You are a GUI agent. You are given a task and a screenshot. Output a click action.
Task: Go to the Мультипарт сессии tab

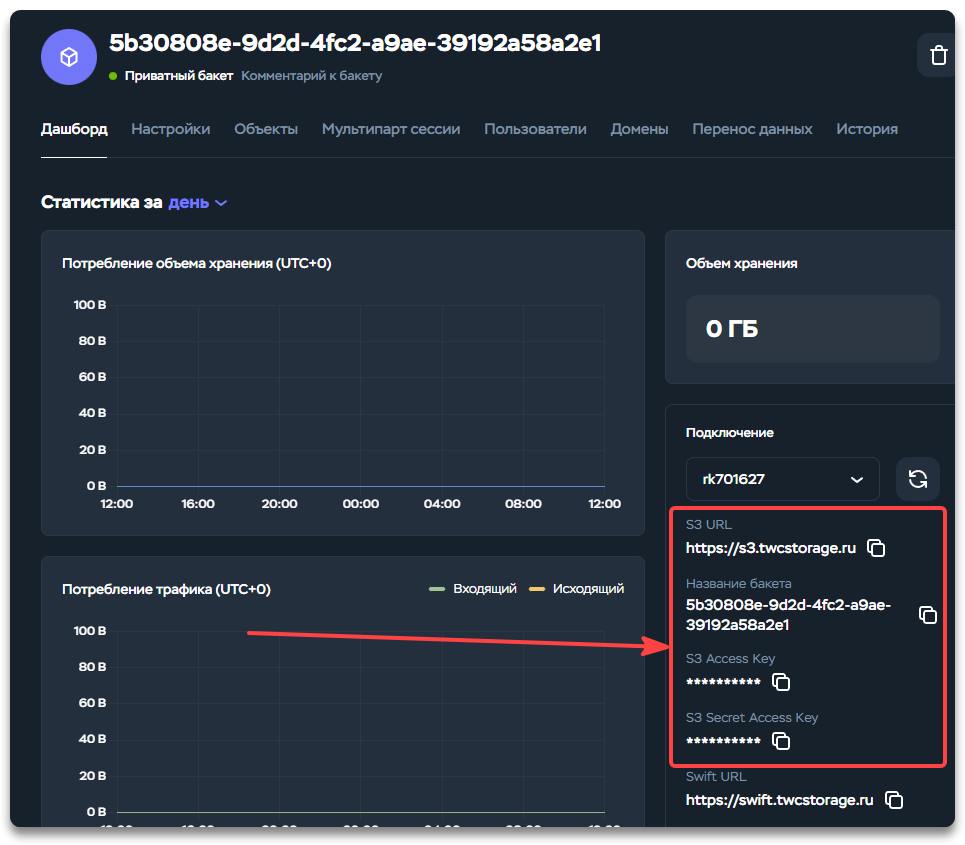click(391, 129)
